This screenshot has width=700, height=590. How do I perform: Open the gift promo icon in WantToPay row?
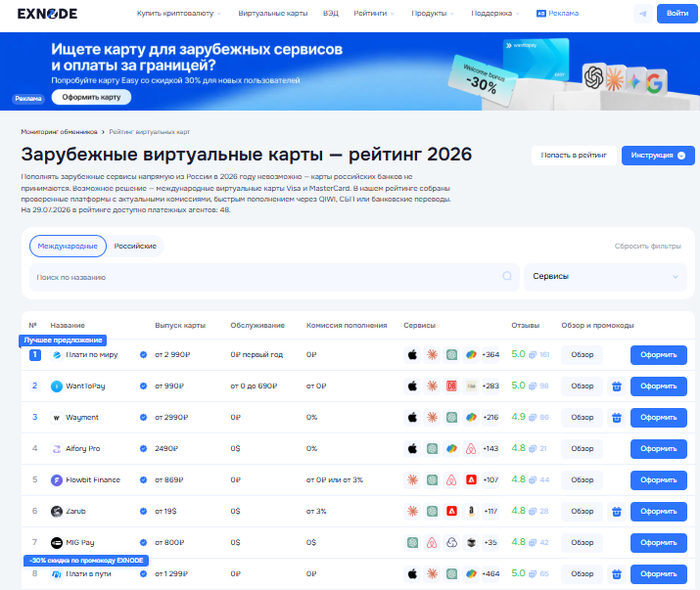617,386
